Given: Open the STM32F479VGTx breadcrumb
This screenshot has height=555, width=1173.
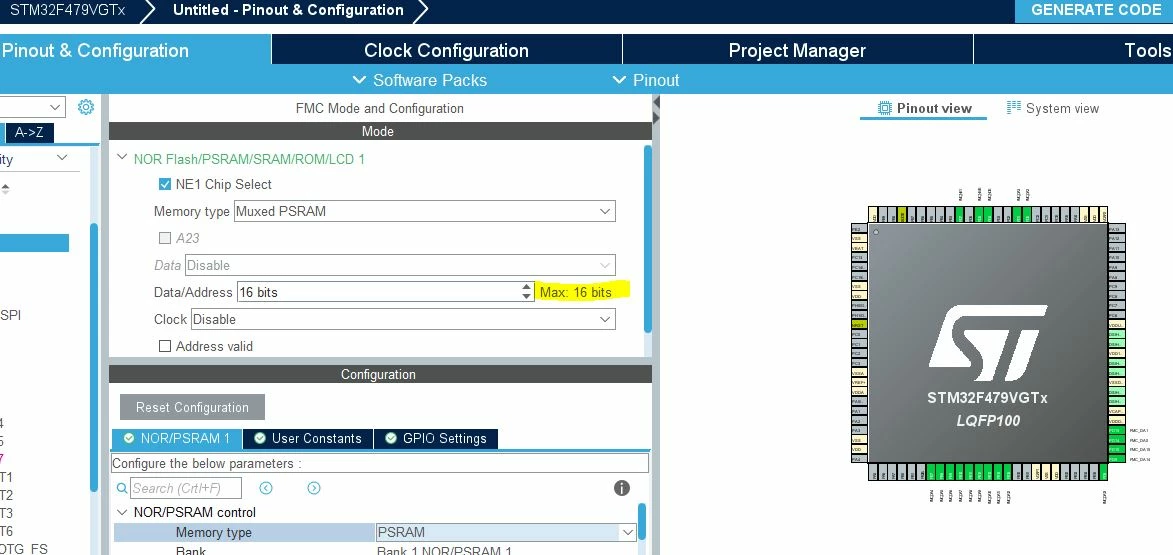Looking at the screenshot, I should (x=67, y=10).
